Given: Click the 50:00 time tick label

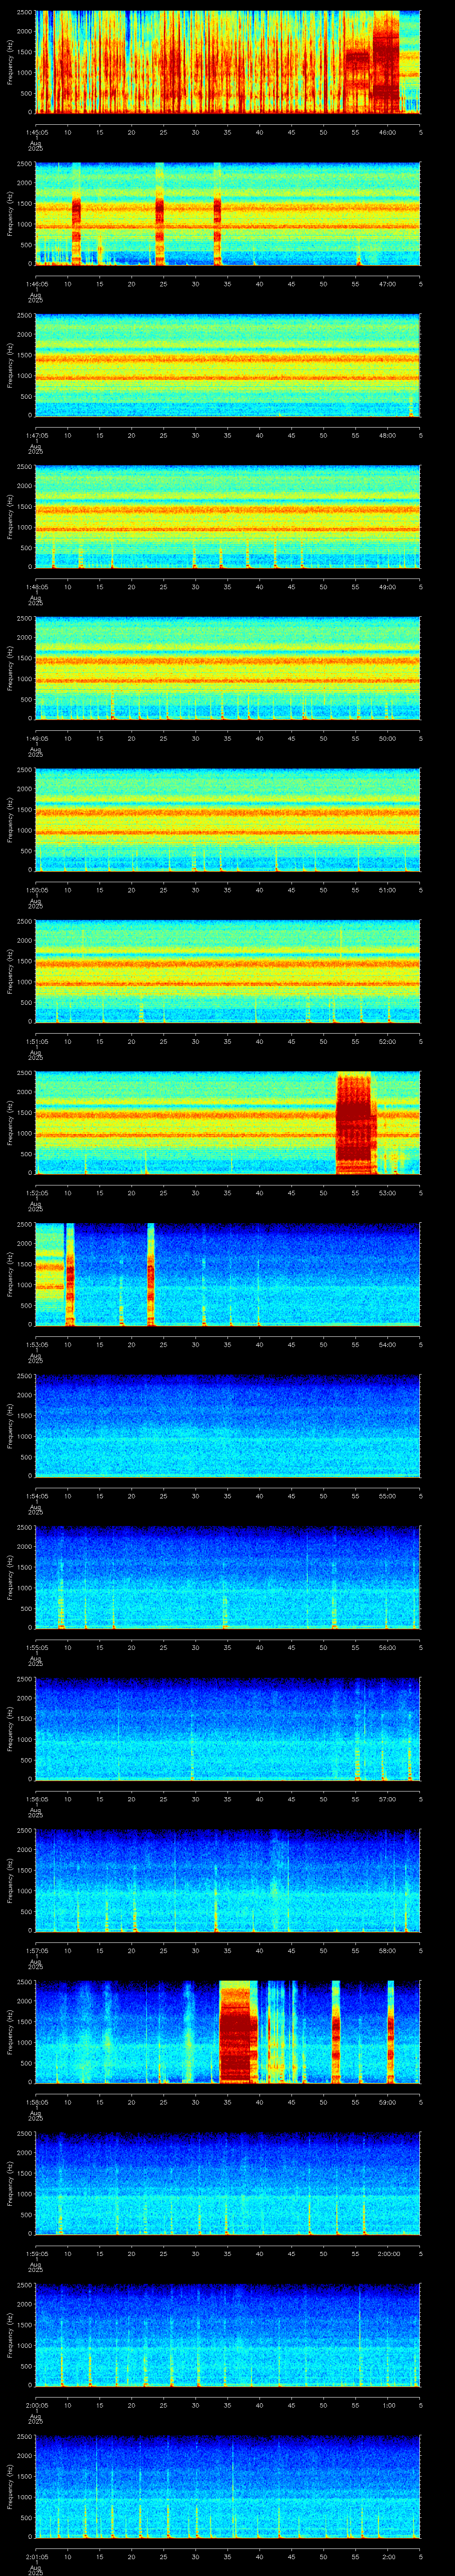Looking at the screenshot, I should pyautogui.click(x=387, y=738).
